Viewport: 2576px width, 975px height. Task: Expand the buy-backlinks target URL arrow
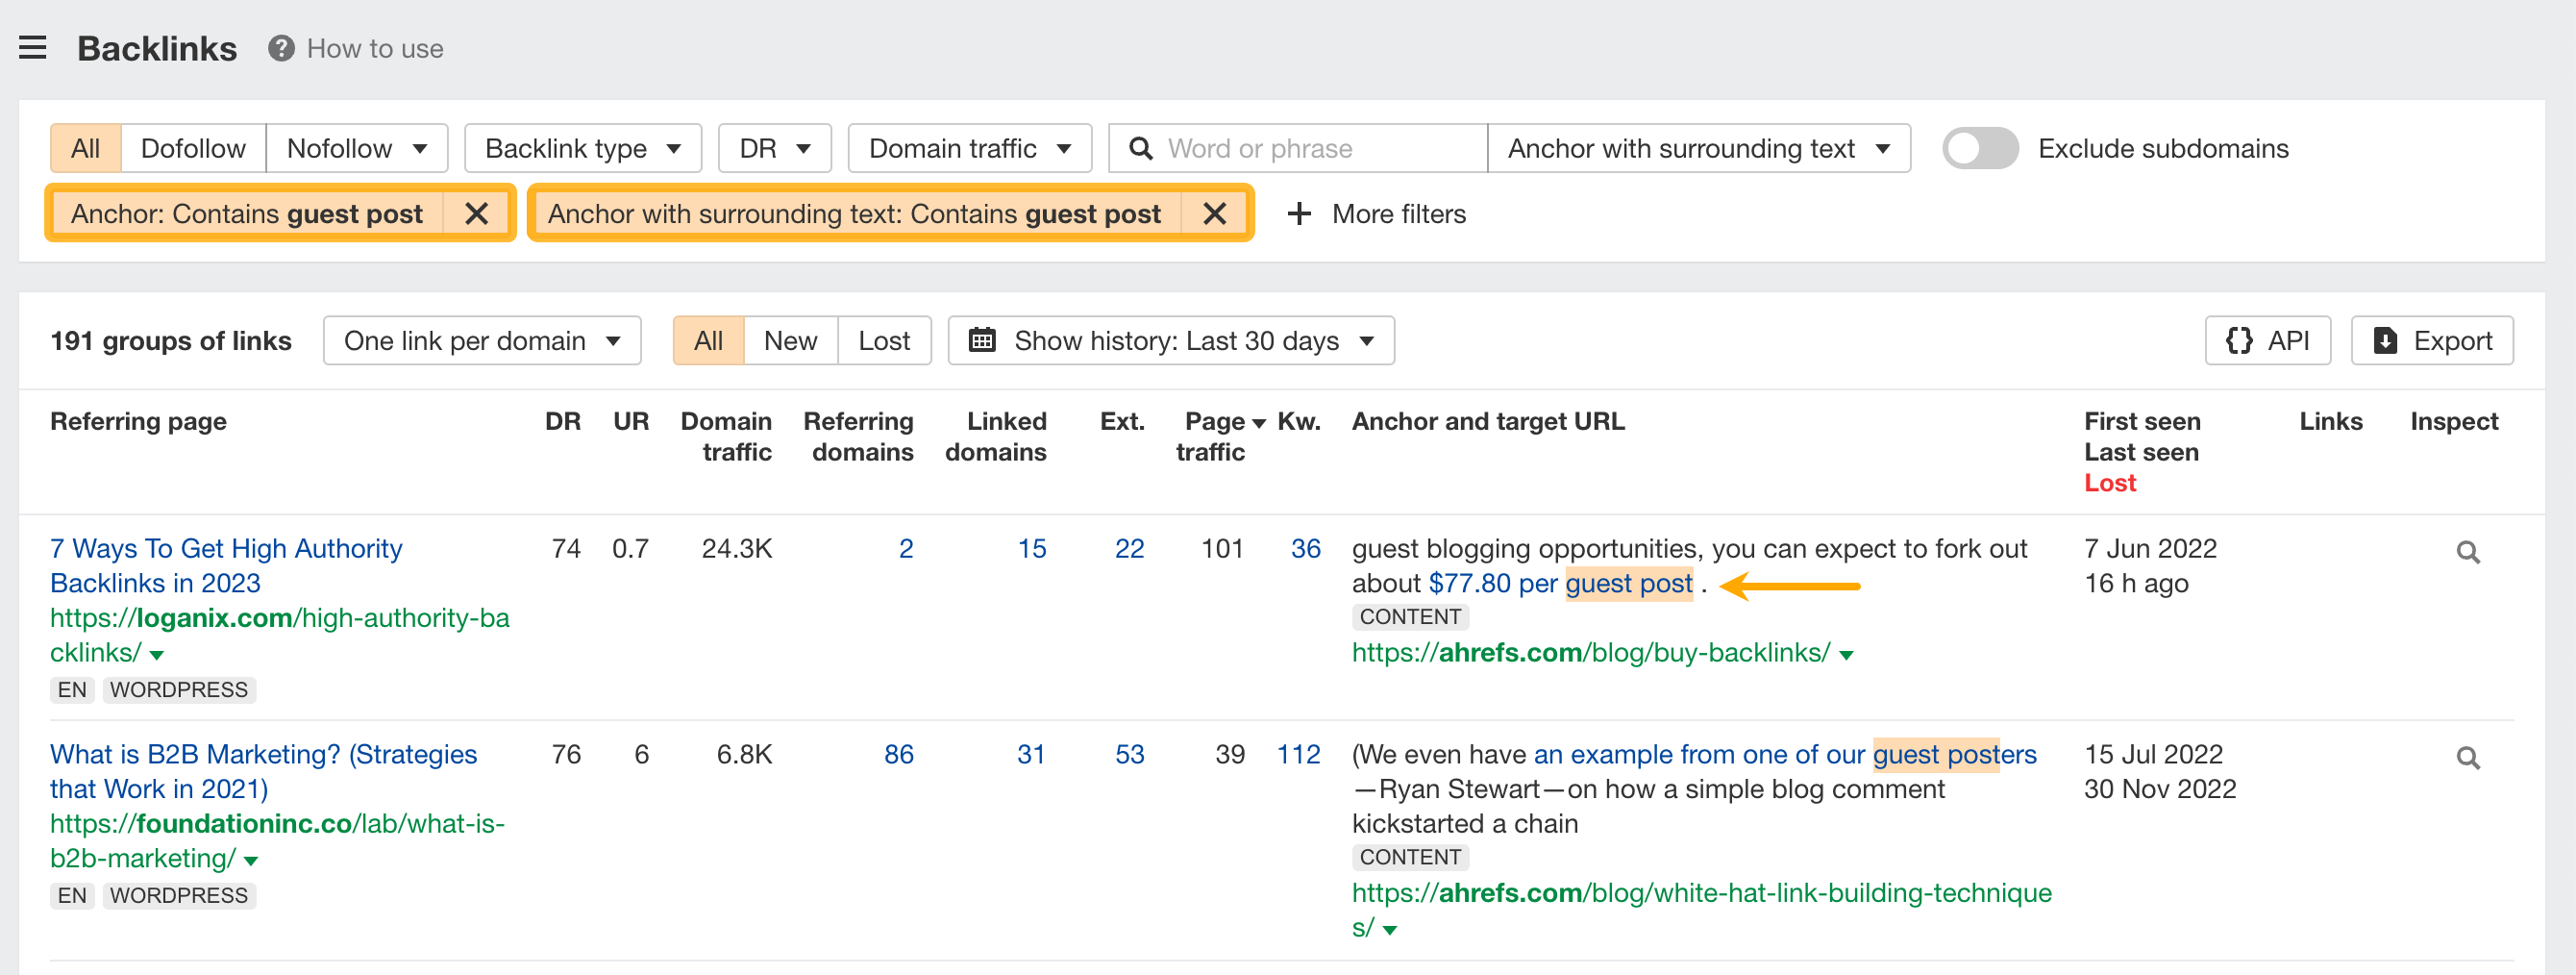(1847, 655)
